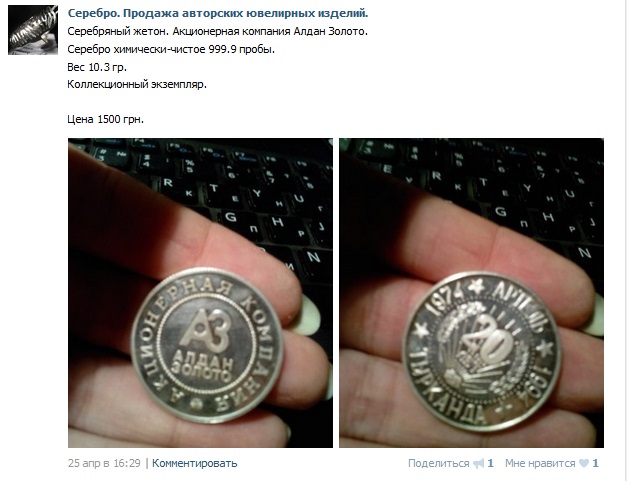Click the text 'Коллекционный экземпляр.'

[137, 85]
